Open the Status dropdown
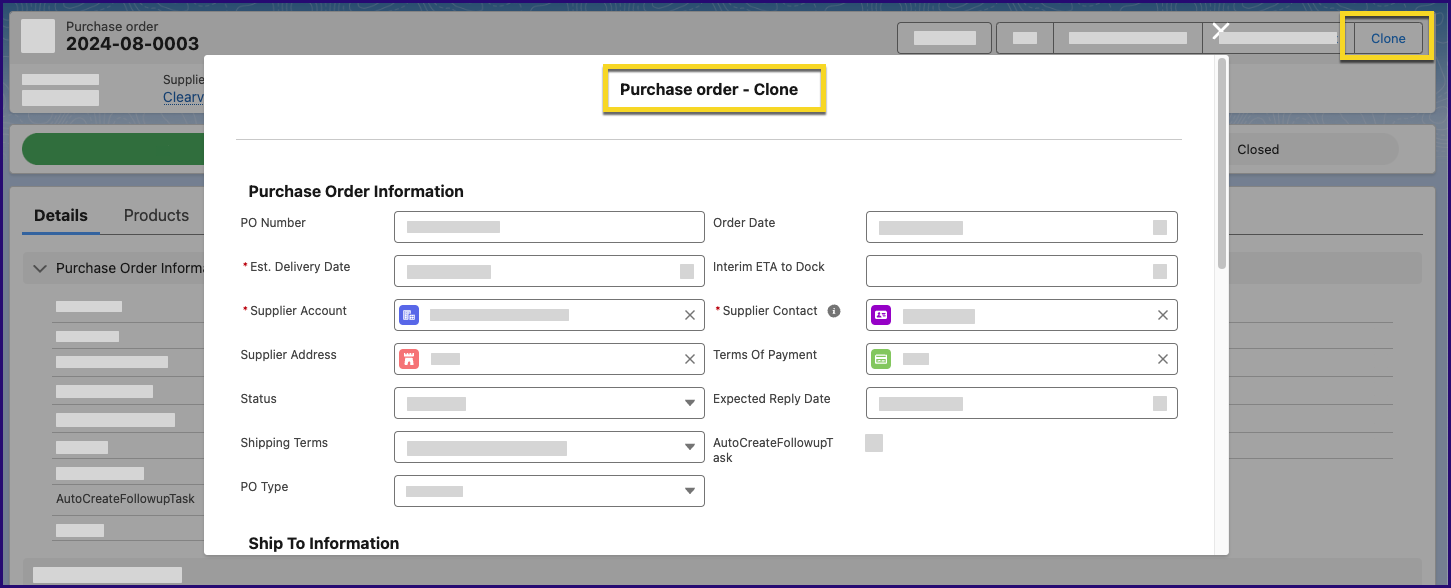 (549, 403)
